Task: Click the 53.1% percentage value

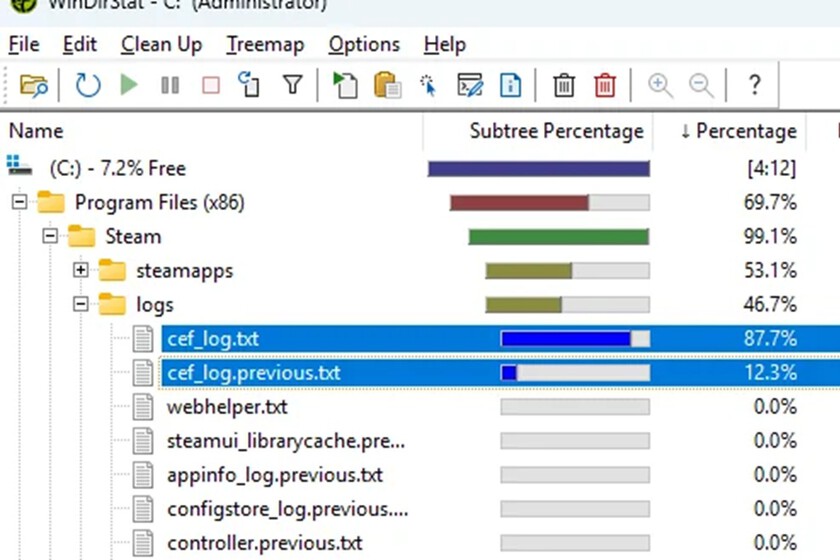Action: (x=770, y=270)
